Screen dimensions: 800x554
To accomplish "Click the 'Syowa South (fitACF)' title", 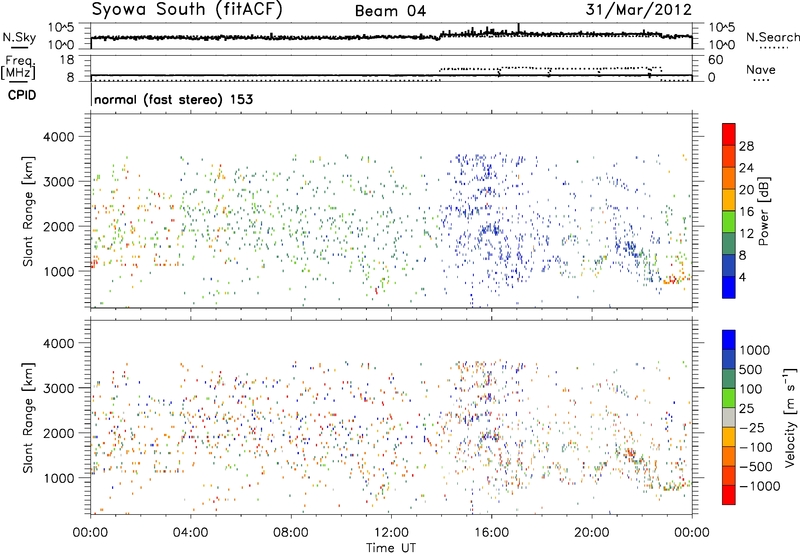I will (186, 9).
